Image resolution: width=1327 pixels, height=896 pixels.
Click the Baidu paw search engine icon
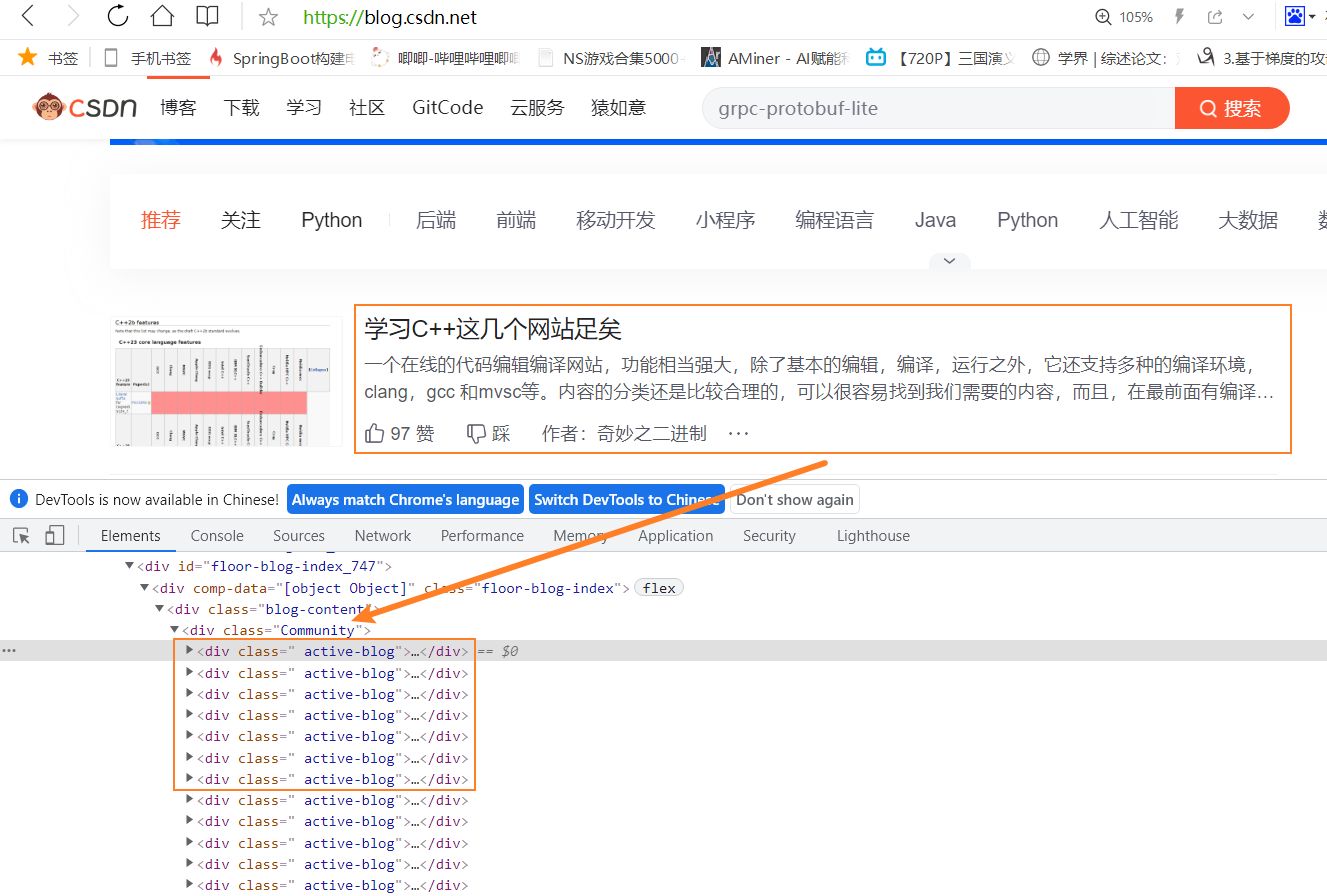1296,17
